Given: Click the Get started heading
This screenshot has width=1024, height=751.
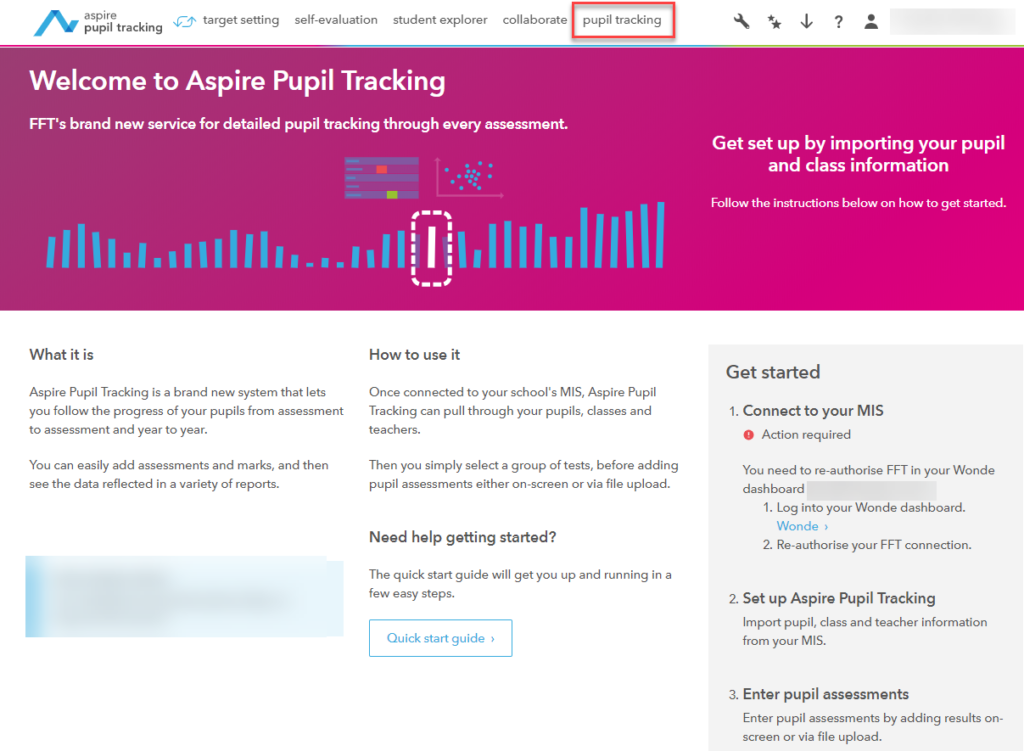Looking at the screenshot, I should (773, 372).
